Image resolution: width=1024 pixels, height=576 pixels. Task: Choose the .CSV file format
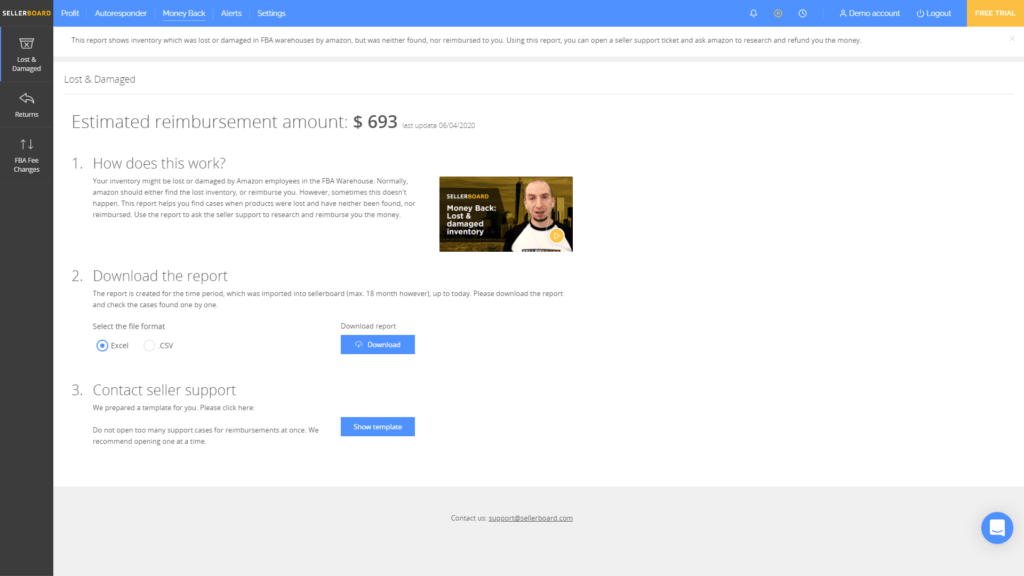pos(150,345)
